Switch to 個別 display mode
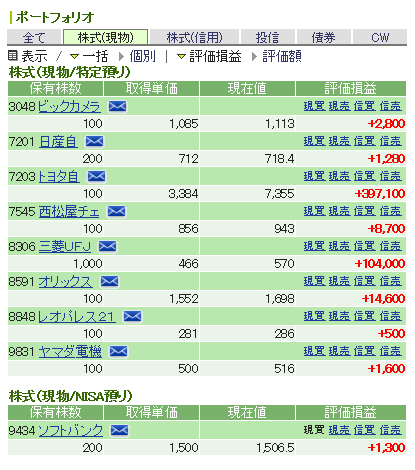 tap(142, 56)
